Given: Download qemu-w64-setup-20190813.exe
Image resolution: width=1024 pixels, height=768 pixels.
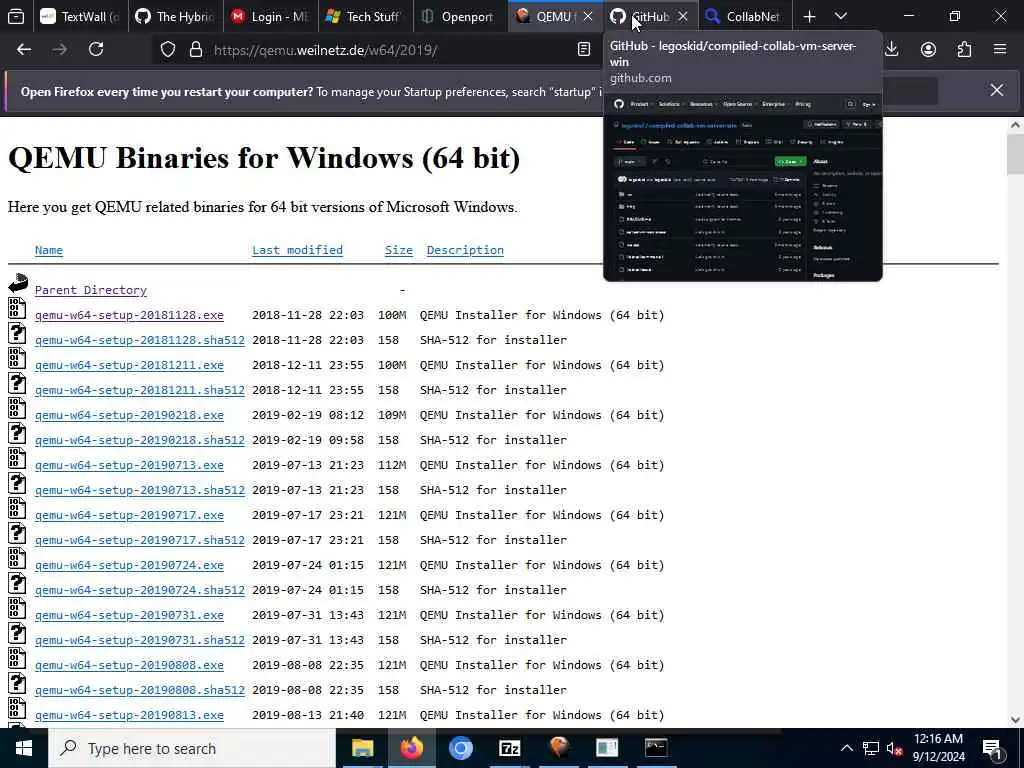Looking at the screenshot, I should tap(129, 715).
